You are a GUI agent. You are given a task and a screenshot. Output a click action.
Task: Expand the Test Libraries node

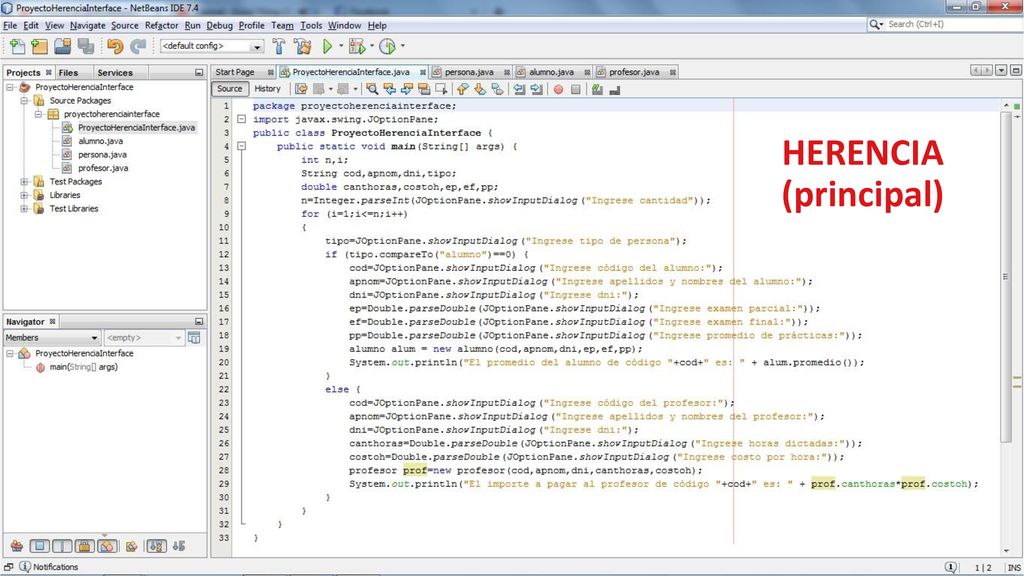click(x=24, y=209)
